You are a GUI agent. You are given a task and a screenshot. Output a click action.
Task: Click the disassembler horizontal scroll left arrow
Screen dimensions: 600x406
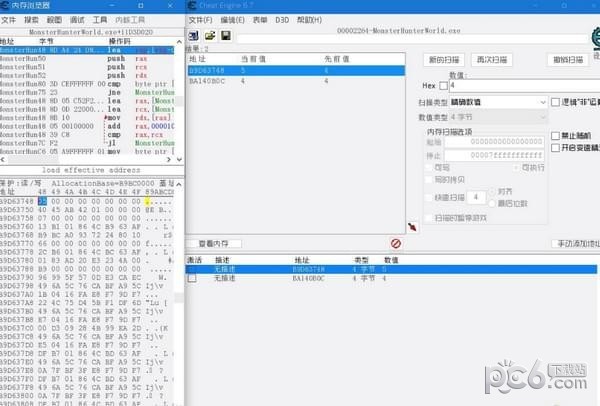click(3, 160)
